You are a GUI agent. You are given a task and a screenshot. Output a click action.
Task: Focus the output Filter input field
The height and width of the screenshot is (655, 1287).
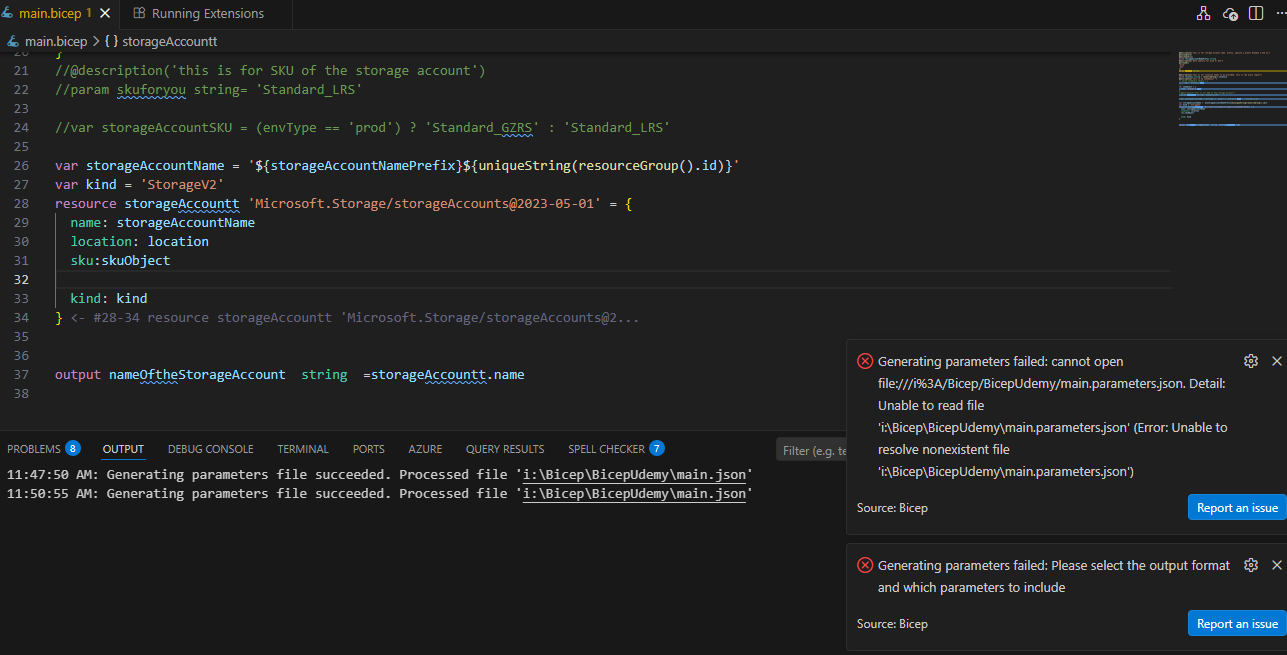coord(811,450)
